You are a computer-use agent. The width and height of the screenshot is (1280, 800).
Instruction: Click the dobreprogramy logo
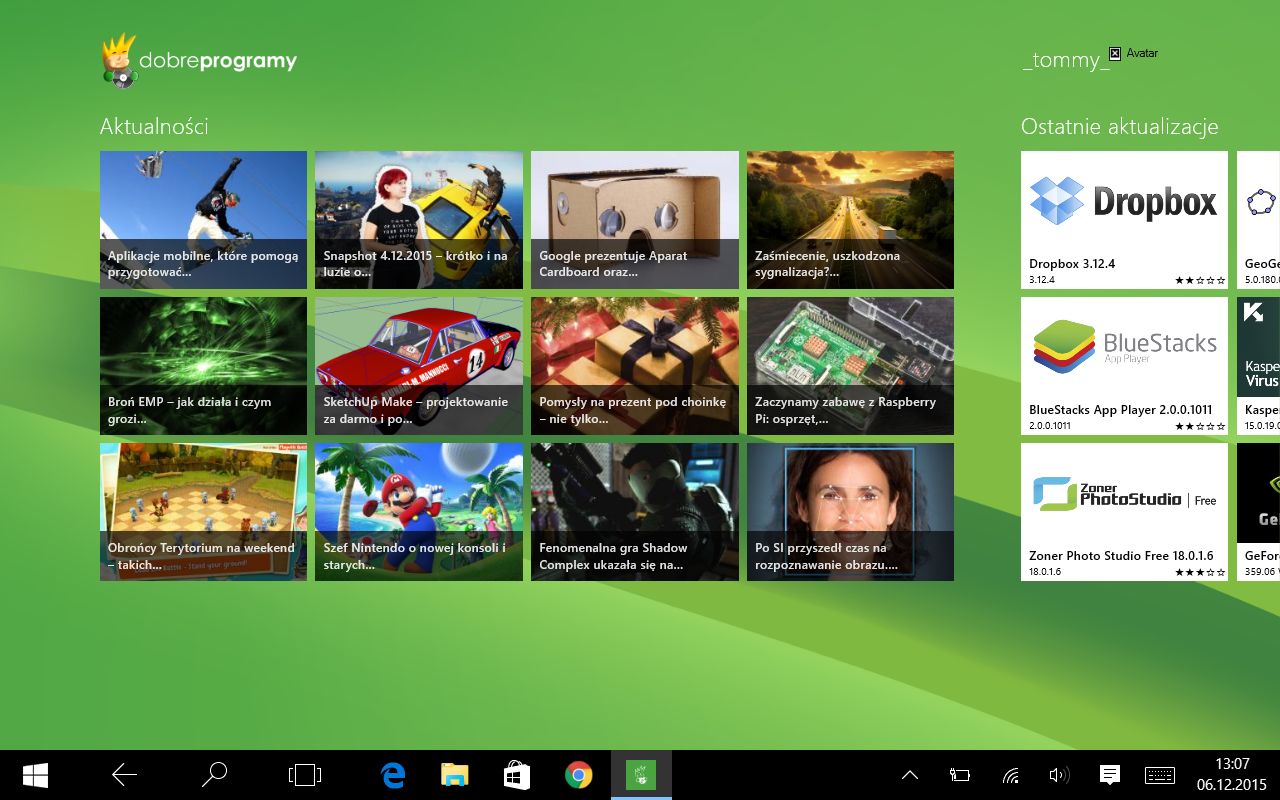point(199,61)
